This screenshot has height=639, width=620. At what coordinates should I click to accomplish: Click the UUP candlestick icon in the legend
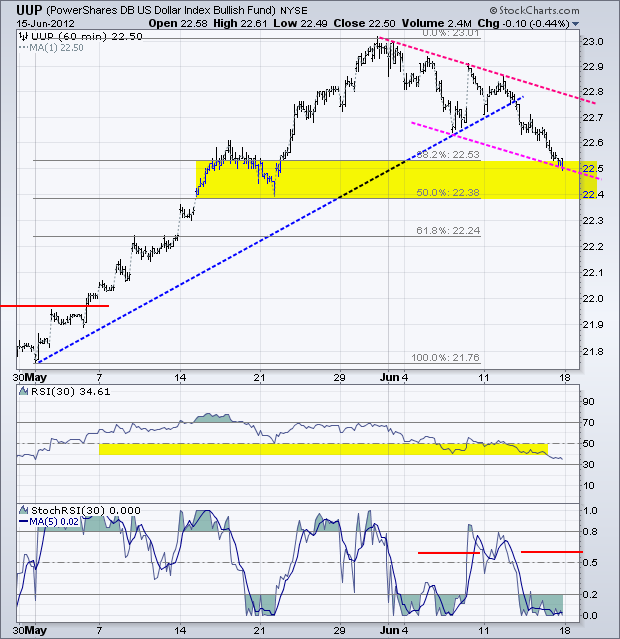coord(24,37)
